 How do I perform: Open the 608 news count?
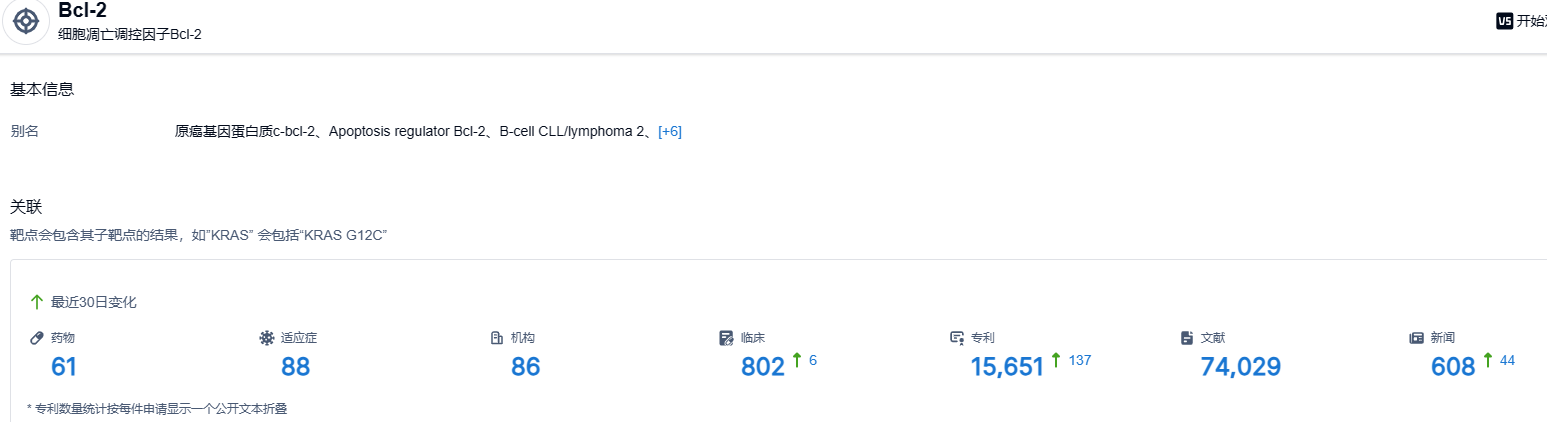pyautogui.click(x=1453, y=367)
